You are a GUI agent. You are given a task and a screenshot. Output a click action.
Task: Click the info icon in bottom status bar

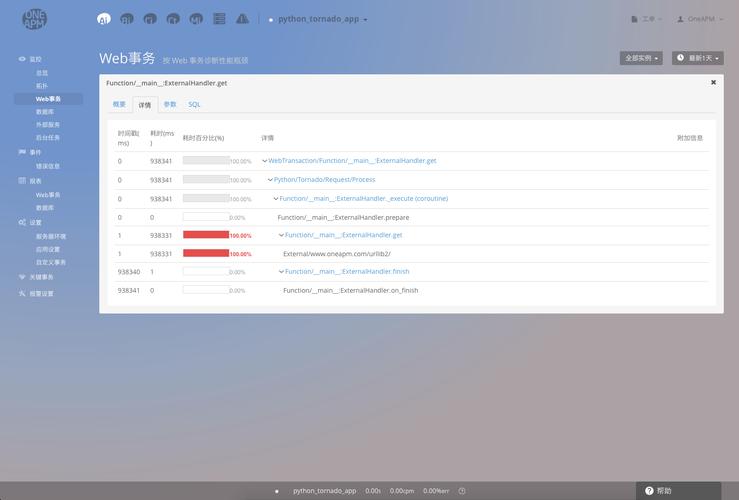point(462,491)
